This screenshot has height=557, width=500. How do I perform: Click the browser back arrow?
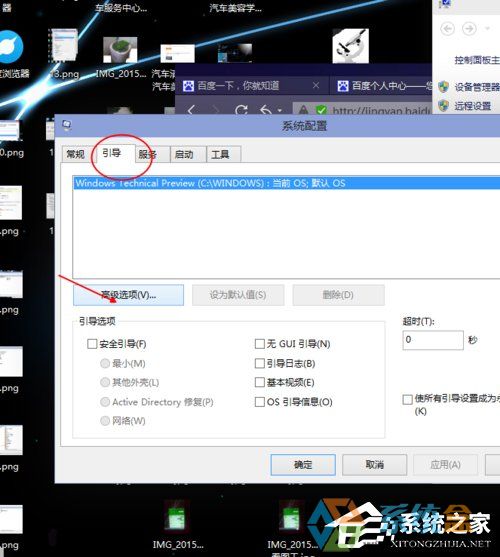click(191, 110)
